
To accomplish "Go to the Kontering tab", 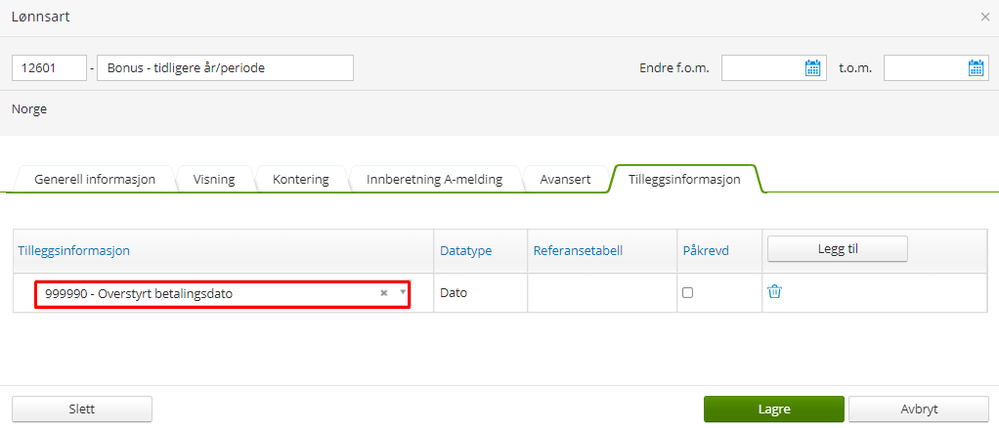I will [x=301, y=180].
